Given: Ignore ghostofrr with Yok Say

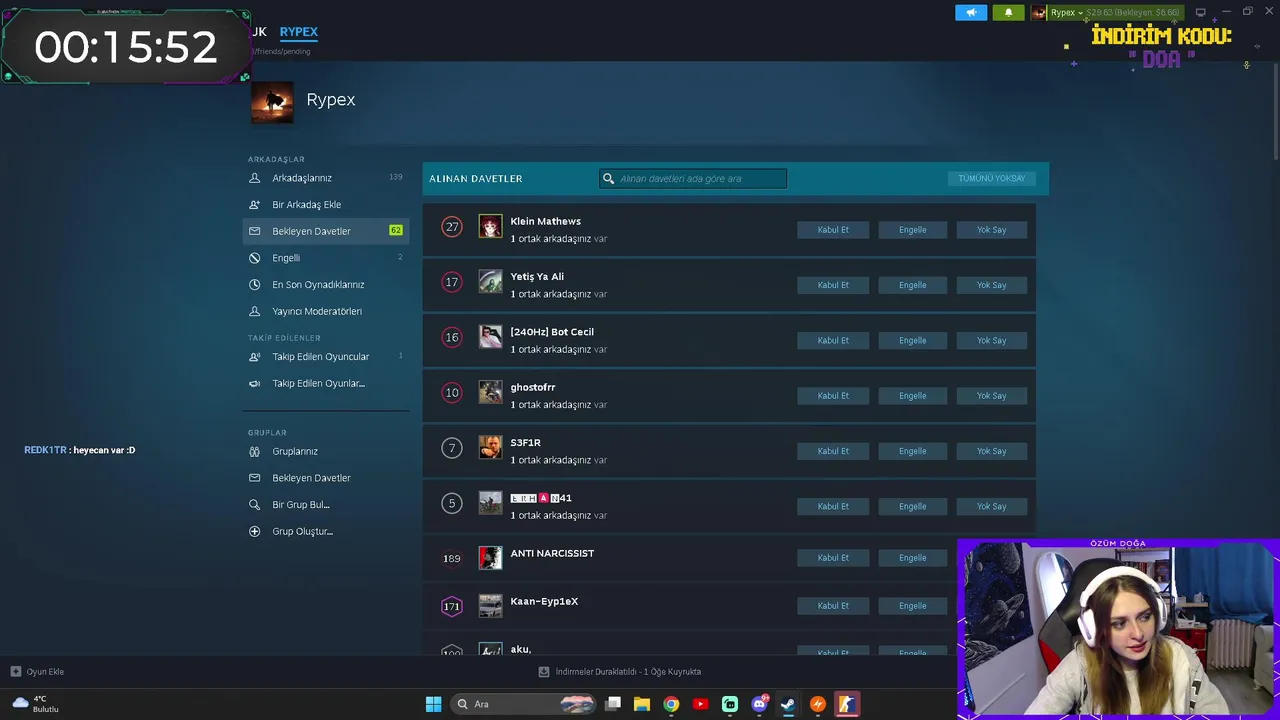Looking at the screenshot, I should click(x=991, y=396).
